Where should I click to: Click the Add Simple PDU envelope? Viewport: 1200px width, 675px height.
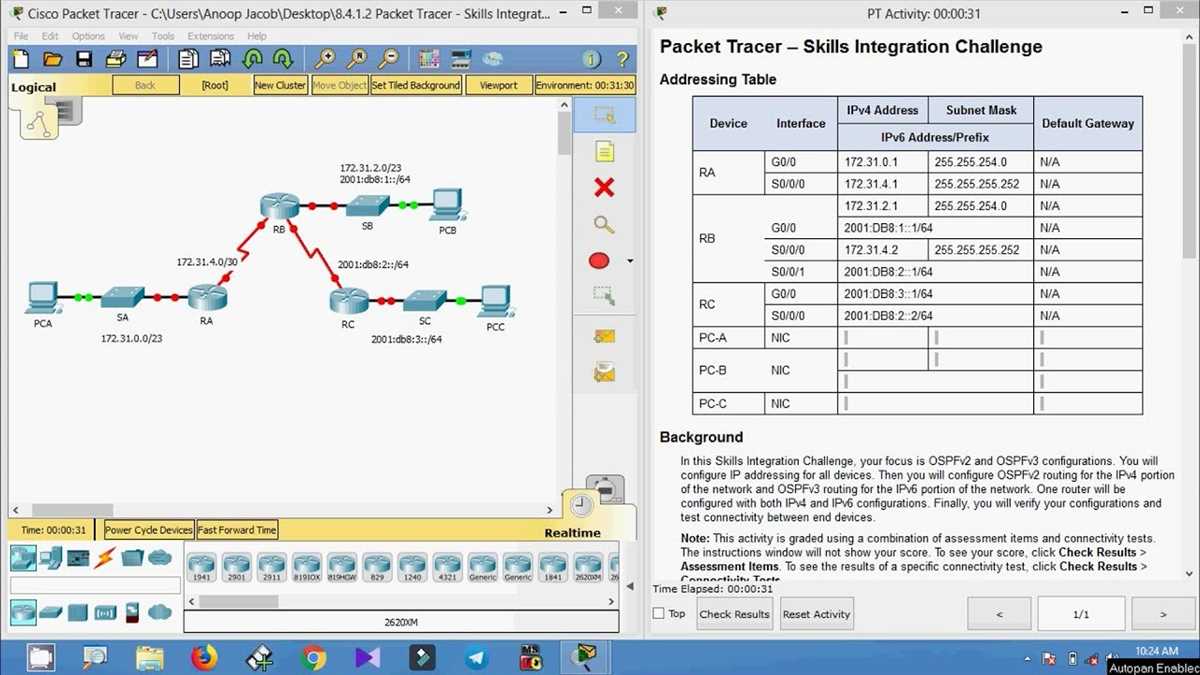tap(603, 337)
